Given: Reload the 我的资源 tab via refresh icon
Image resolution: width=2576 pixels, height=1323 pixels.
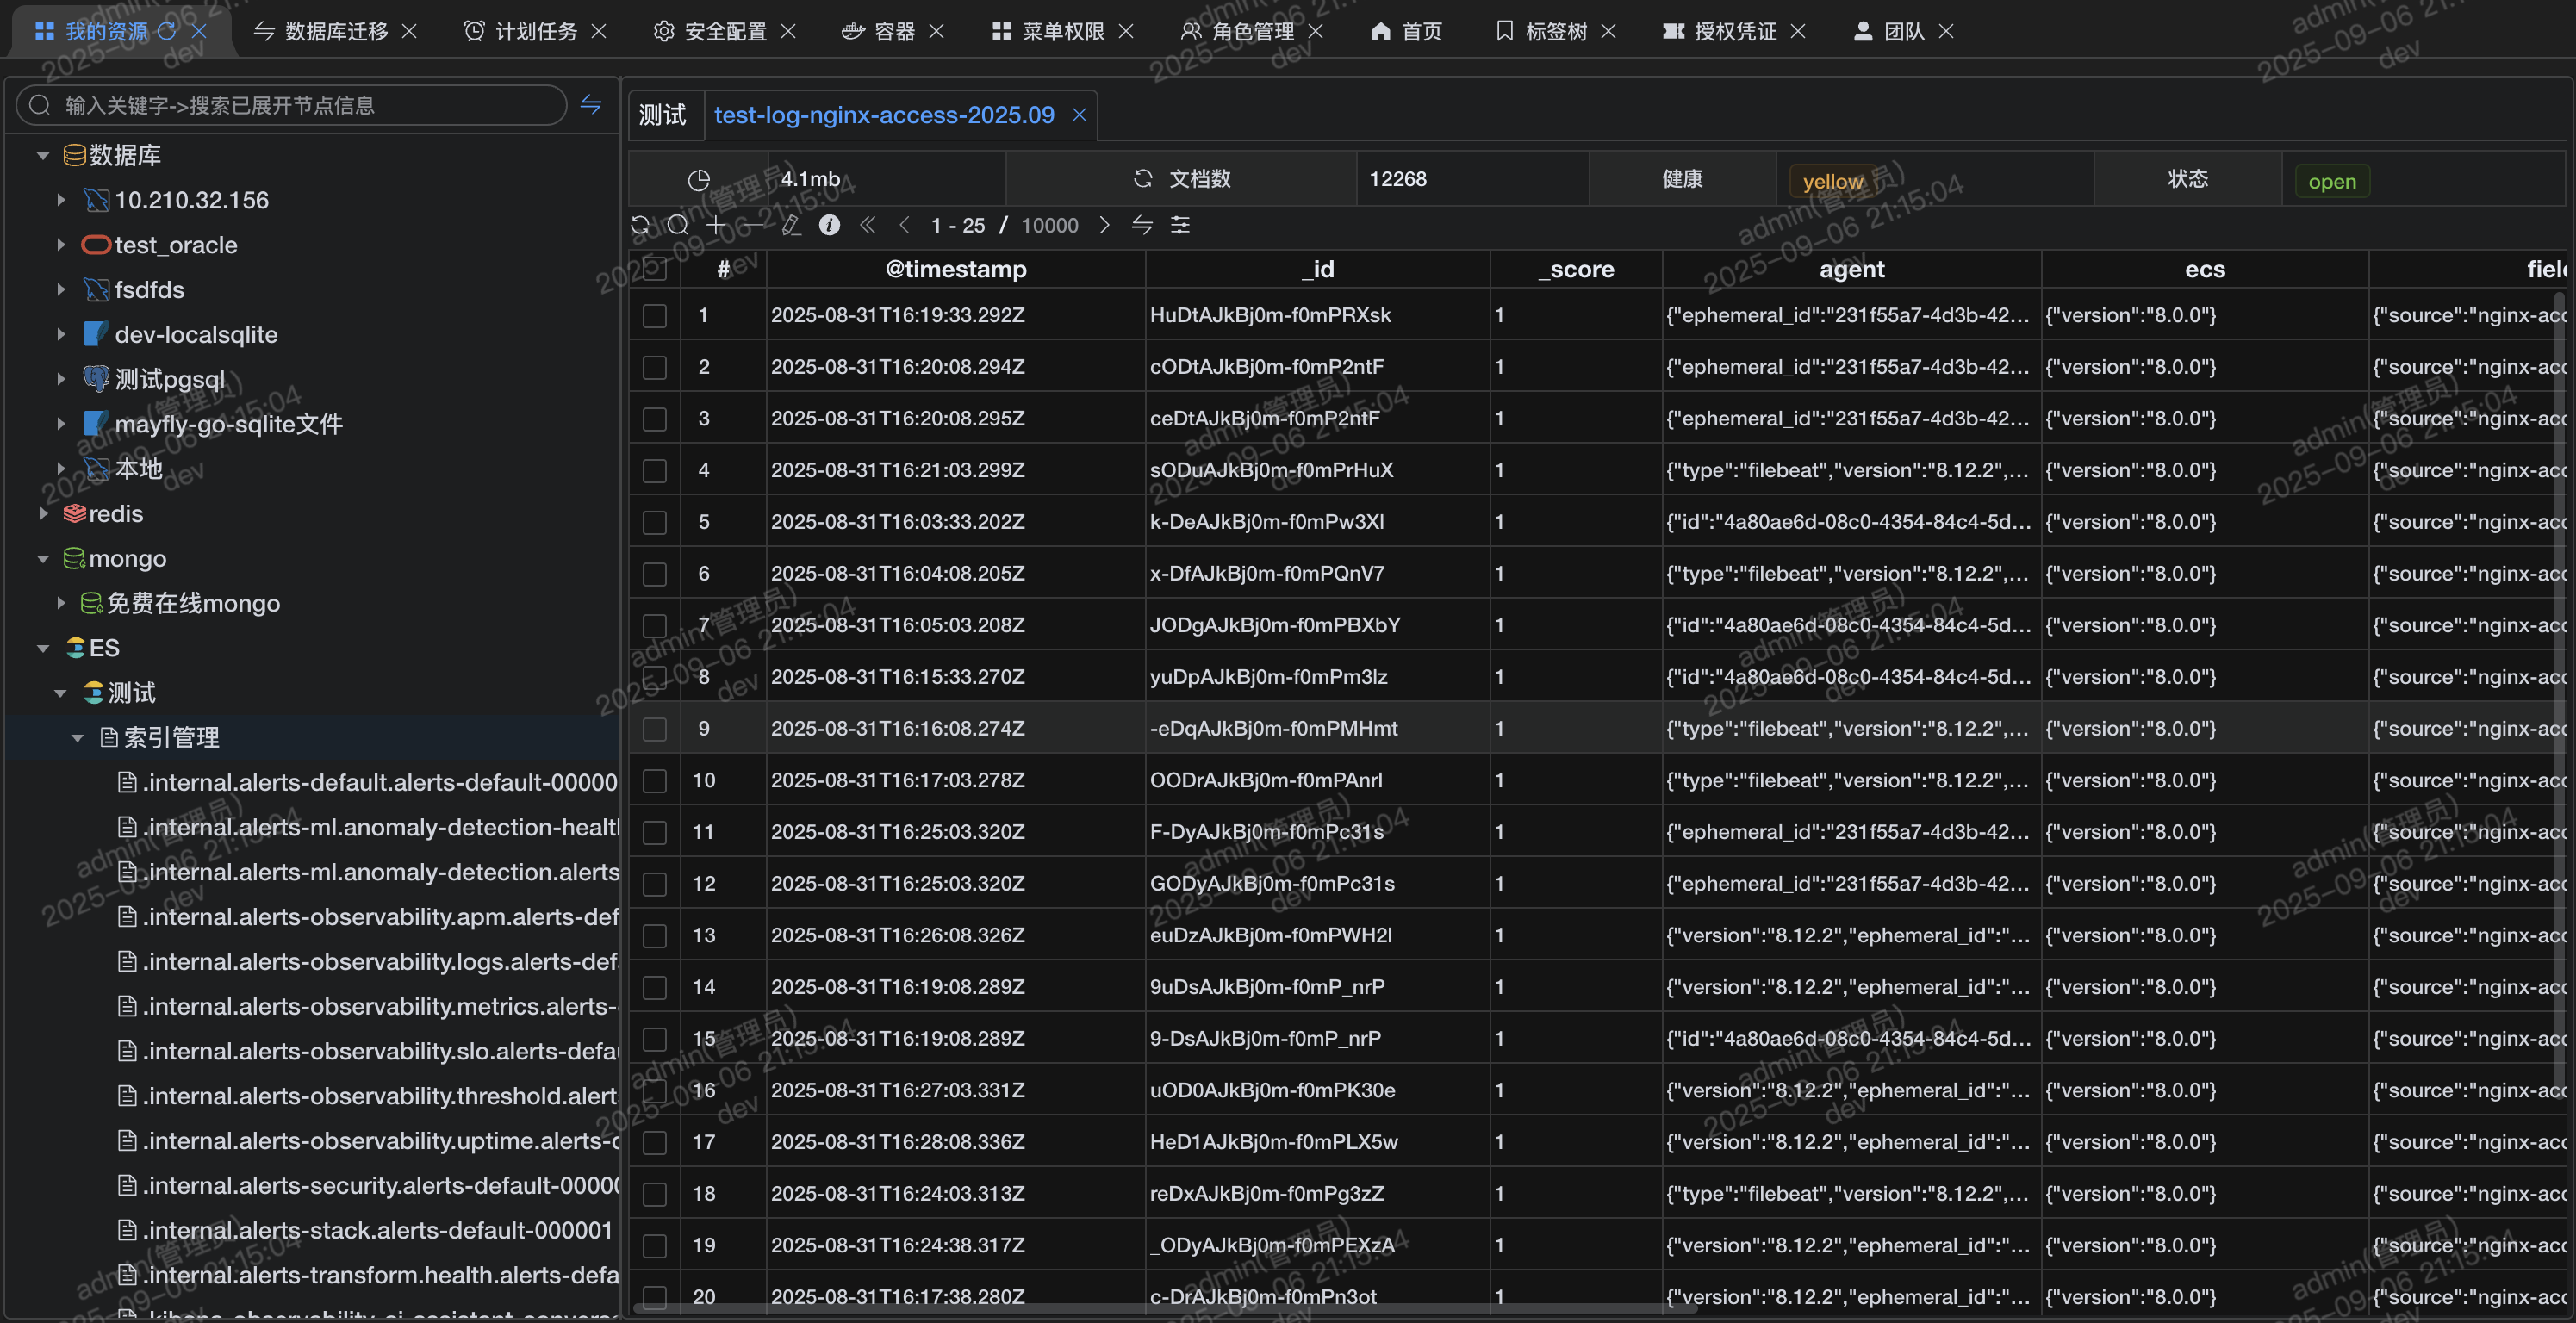Looking at the screenshot, I should (x=167, y=31).
